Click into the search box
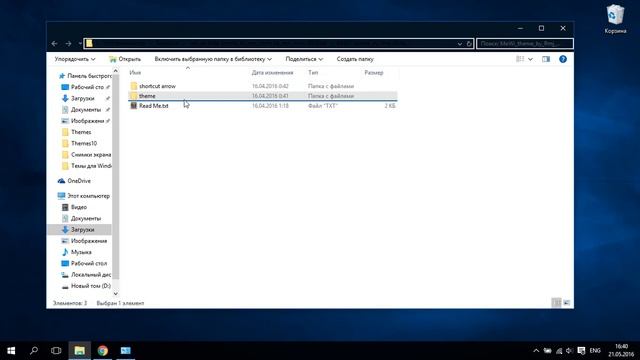This screenshot has height=360, width=640. tap(525, 44)
